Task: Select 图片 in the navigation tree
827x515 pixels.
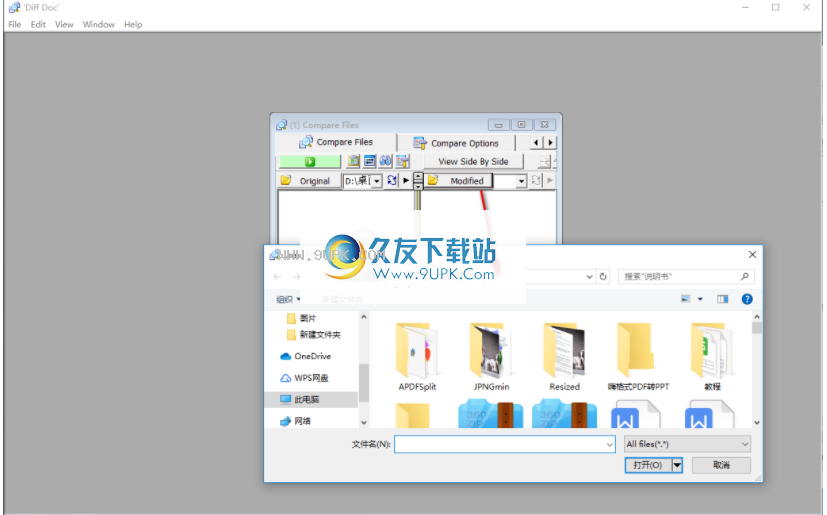Action: pos(301,318)
